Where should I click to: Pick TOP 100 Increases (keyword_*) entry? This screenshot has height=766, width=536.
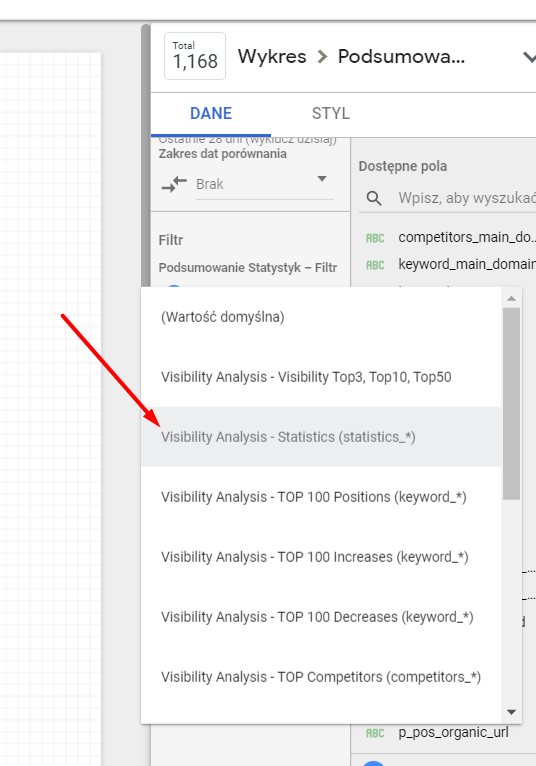point(321,557)
